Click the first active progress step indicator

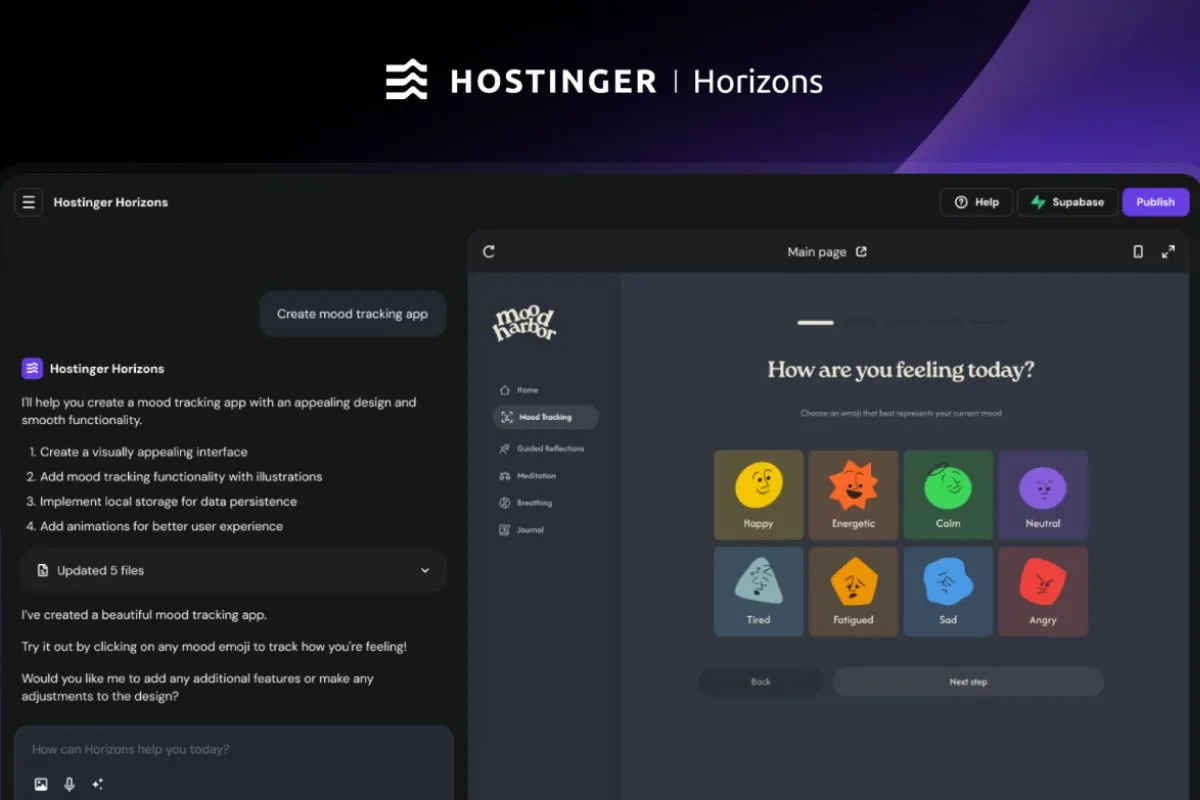(x=815, y=322)
